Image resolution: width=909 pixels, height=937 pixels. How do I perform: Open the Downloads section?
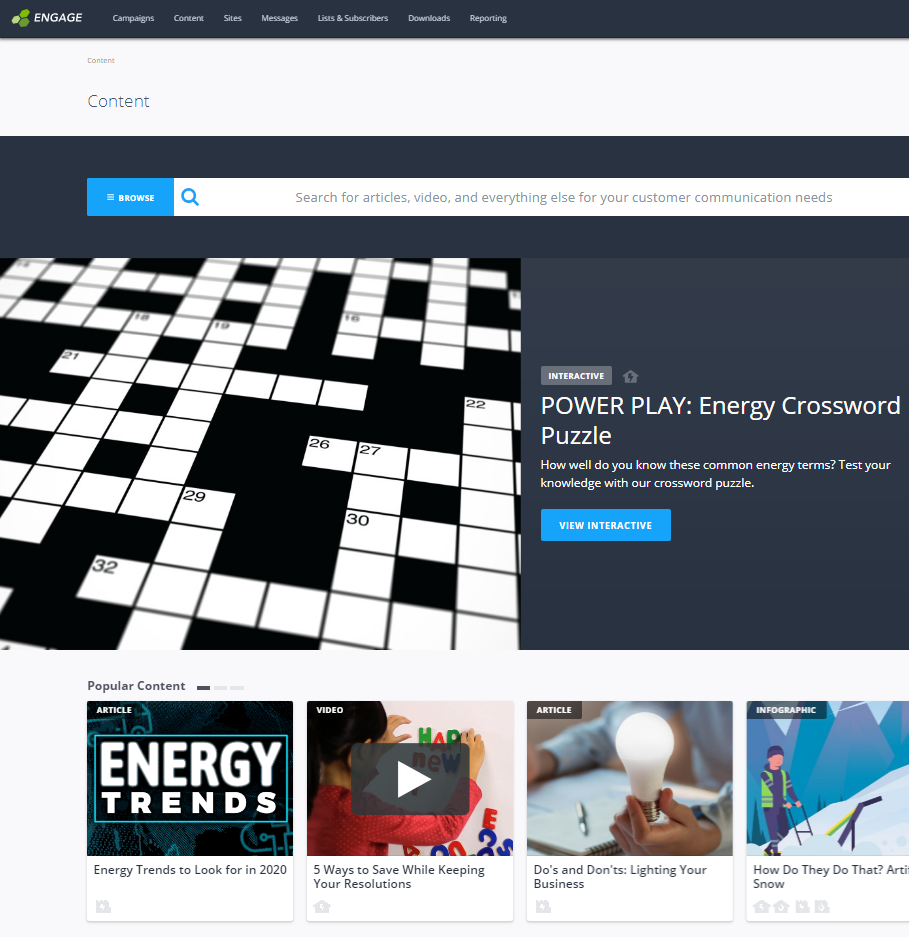tap(428, 17)
